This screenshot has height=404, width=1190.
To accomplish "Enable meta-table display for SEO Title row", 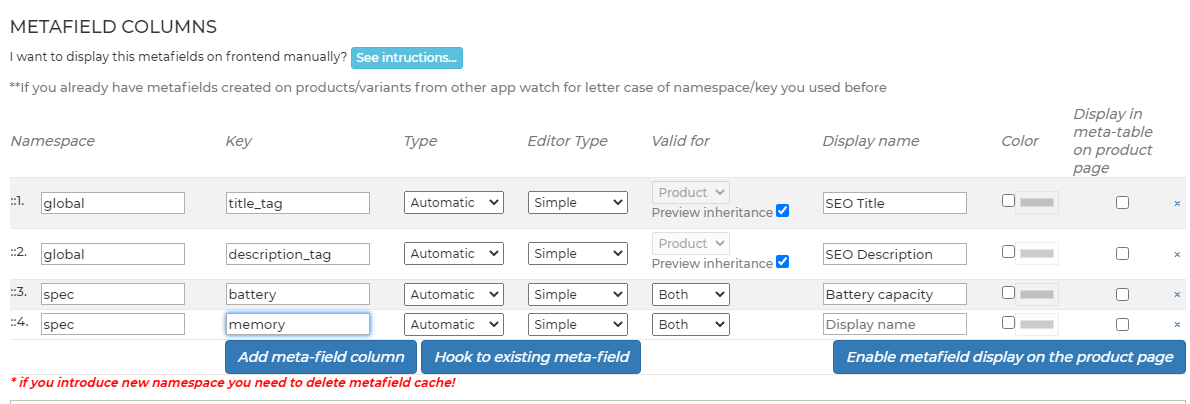I will (1123, 203).
